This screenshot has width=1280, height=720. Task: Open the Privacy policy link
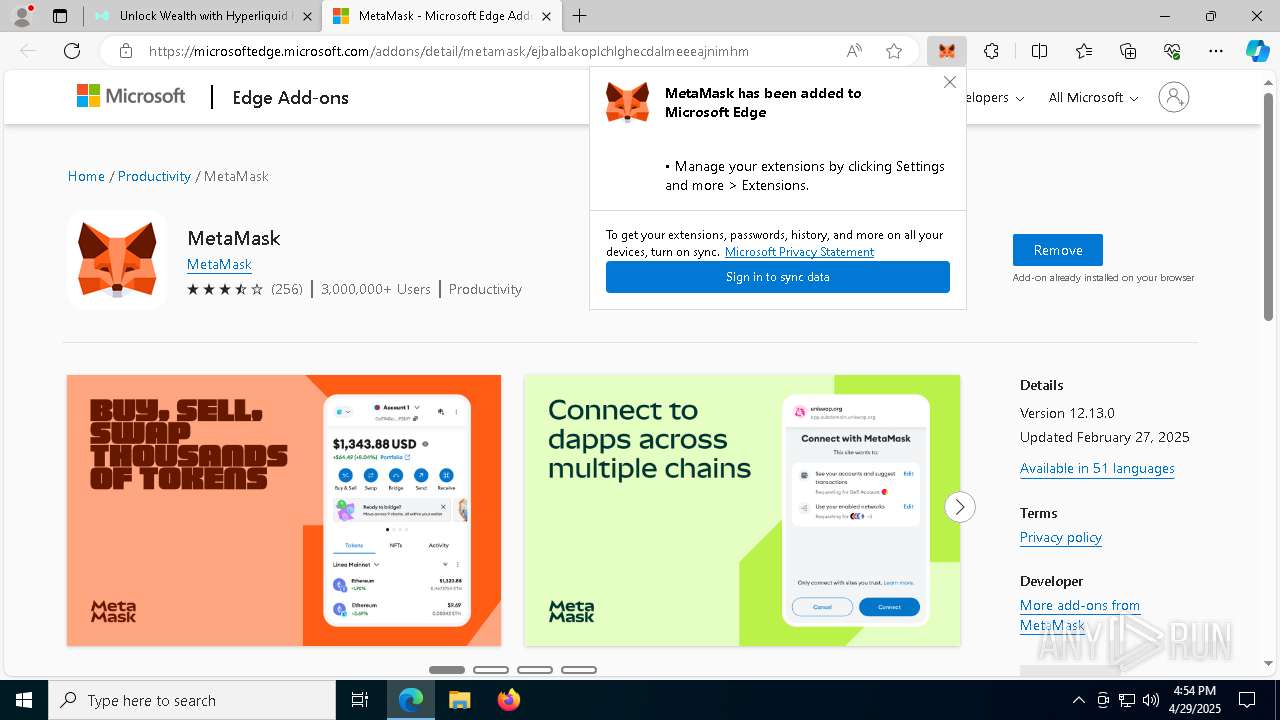(1060, 537)
